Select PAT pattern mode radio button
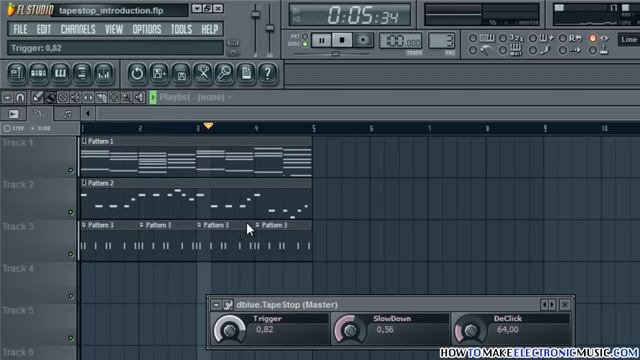Screen dimensions: 640x360 tap(305, 36)
